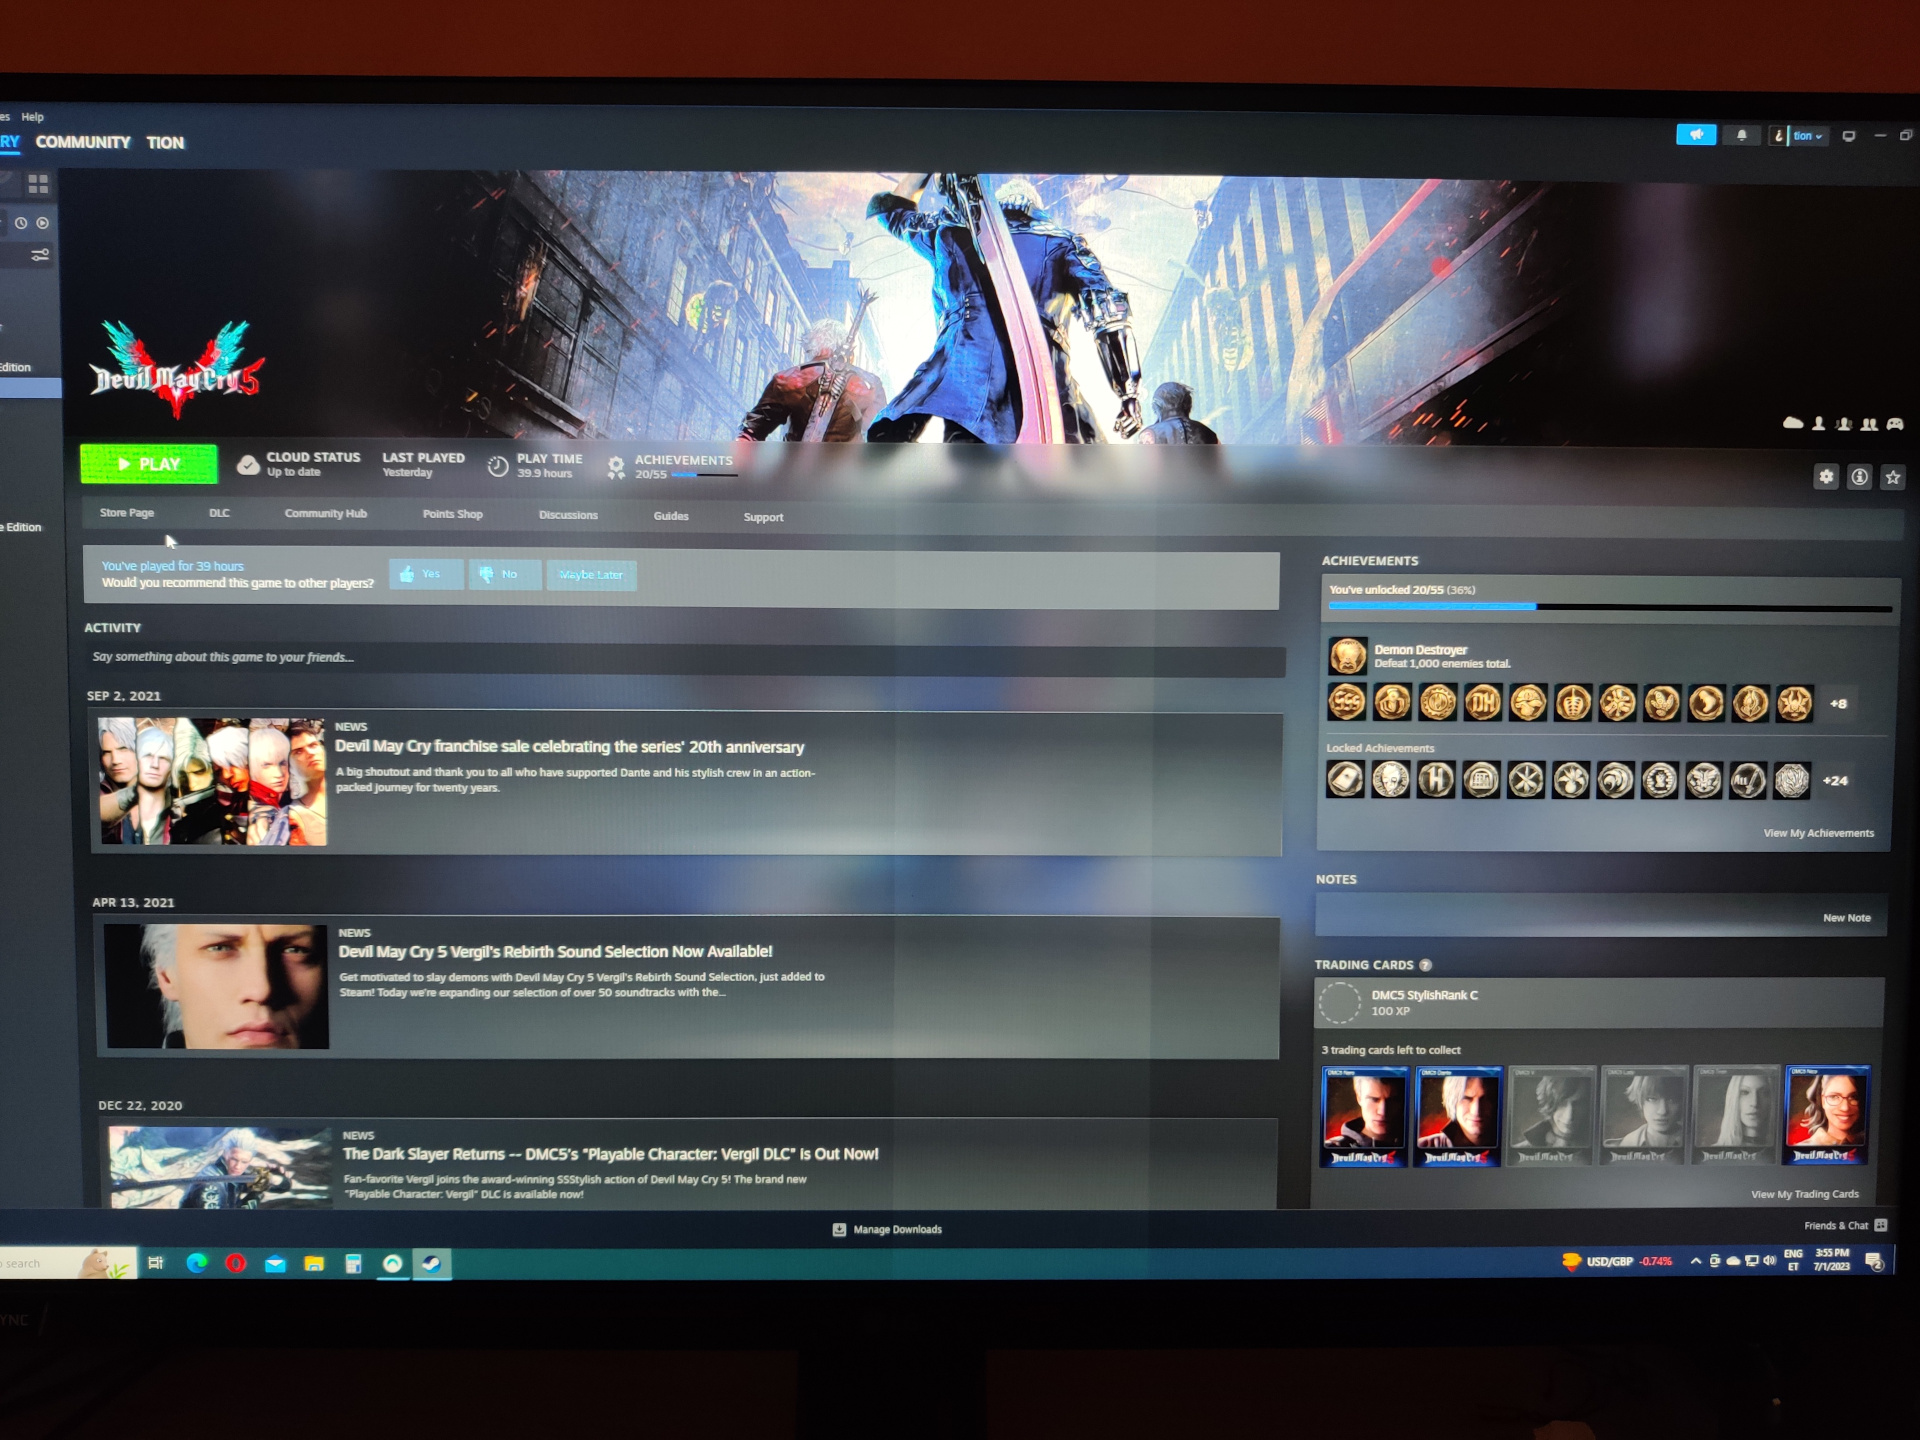
Task: Open game settings gear beside the info icon
Action: pos(1826,477)
